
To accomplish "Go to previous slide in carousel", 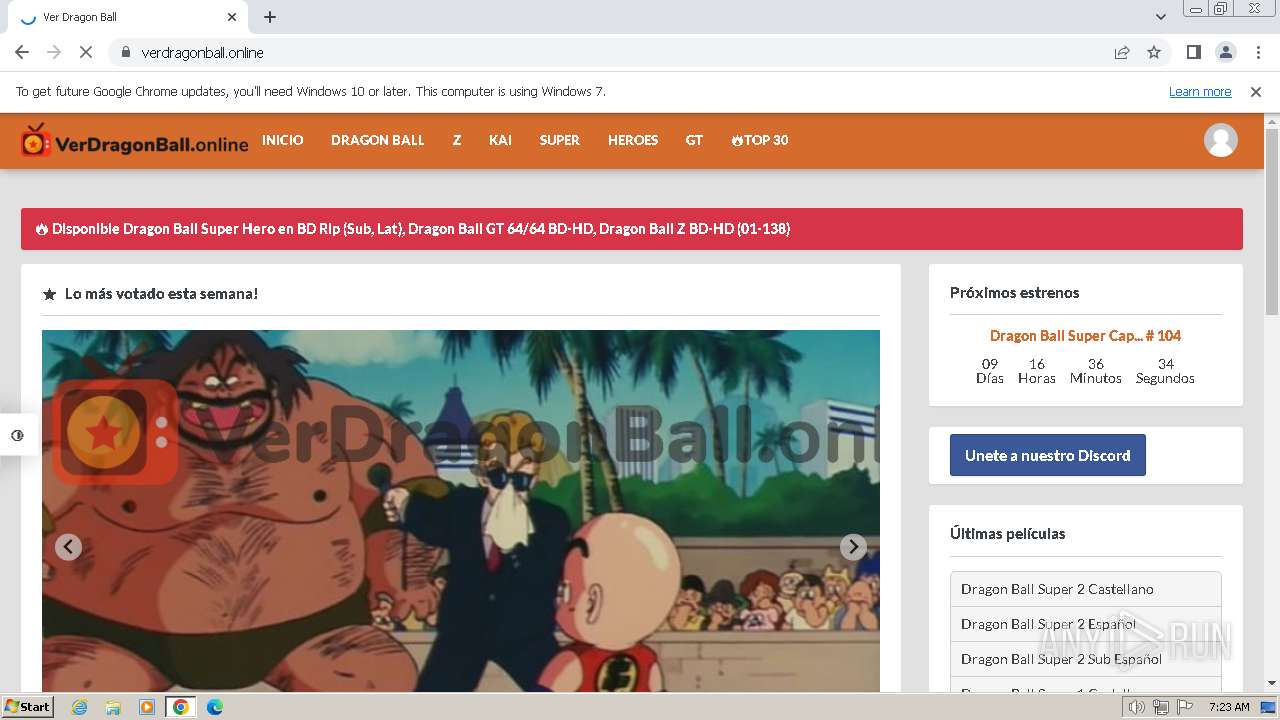I will point(68,547).
